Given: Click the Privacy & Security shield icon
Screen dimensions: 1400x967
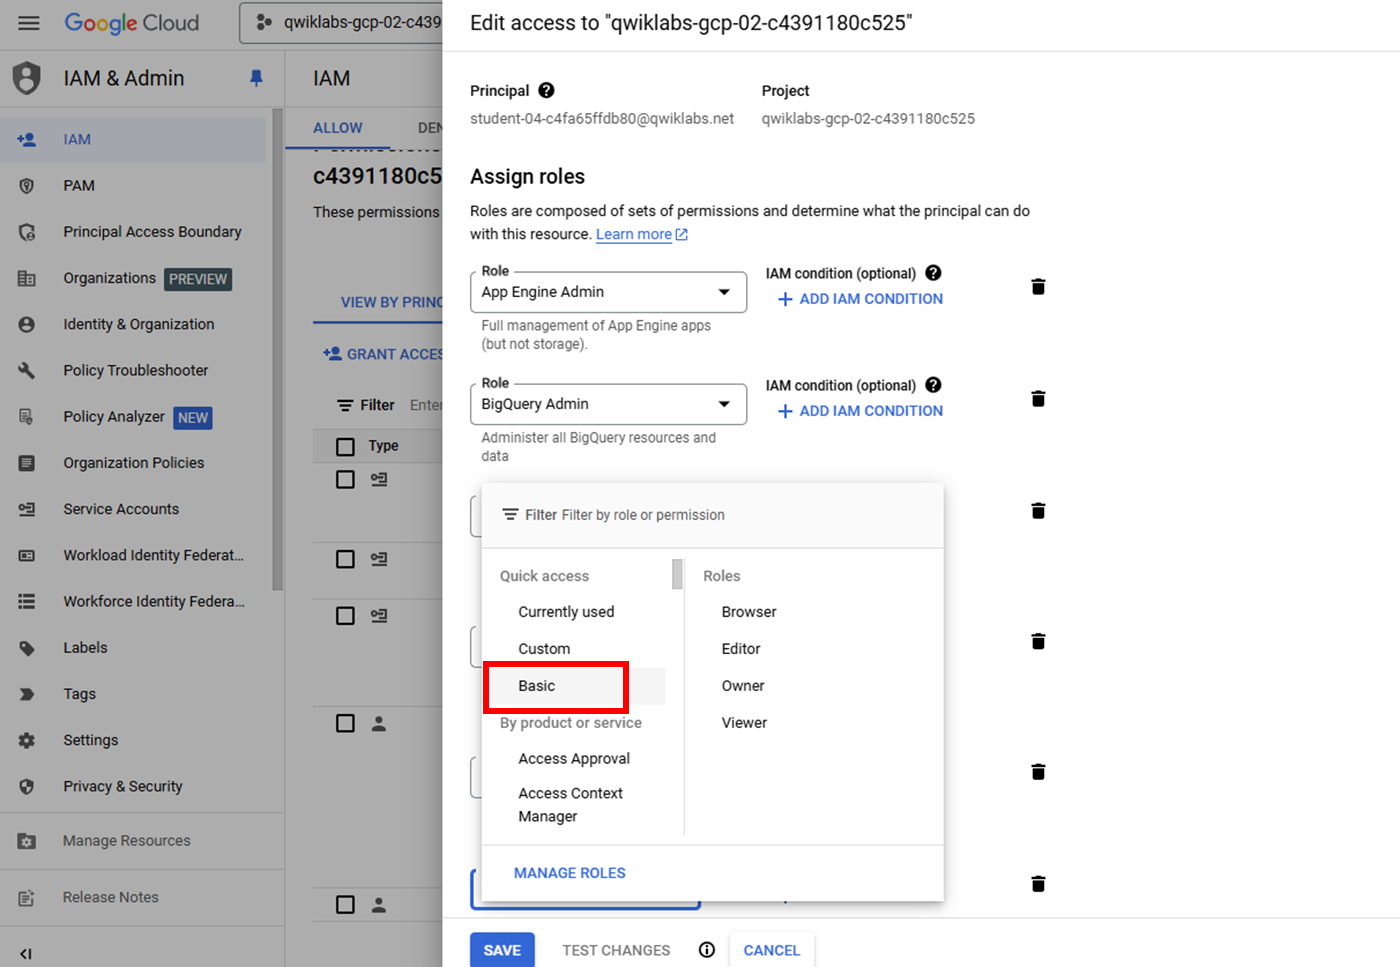Looking at the screenshot, I should (27, 786).
